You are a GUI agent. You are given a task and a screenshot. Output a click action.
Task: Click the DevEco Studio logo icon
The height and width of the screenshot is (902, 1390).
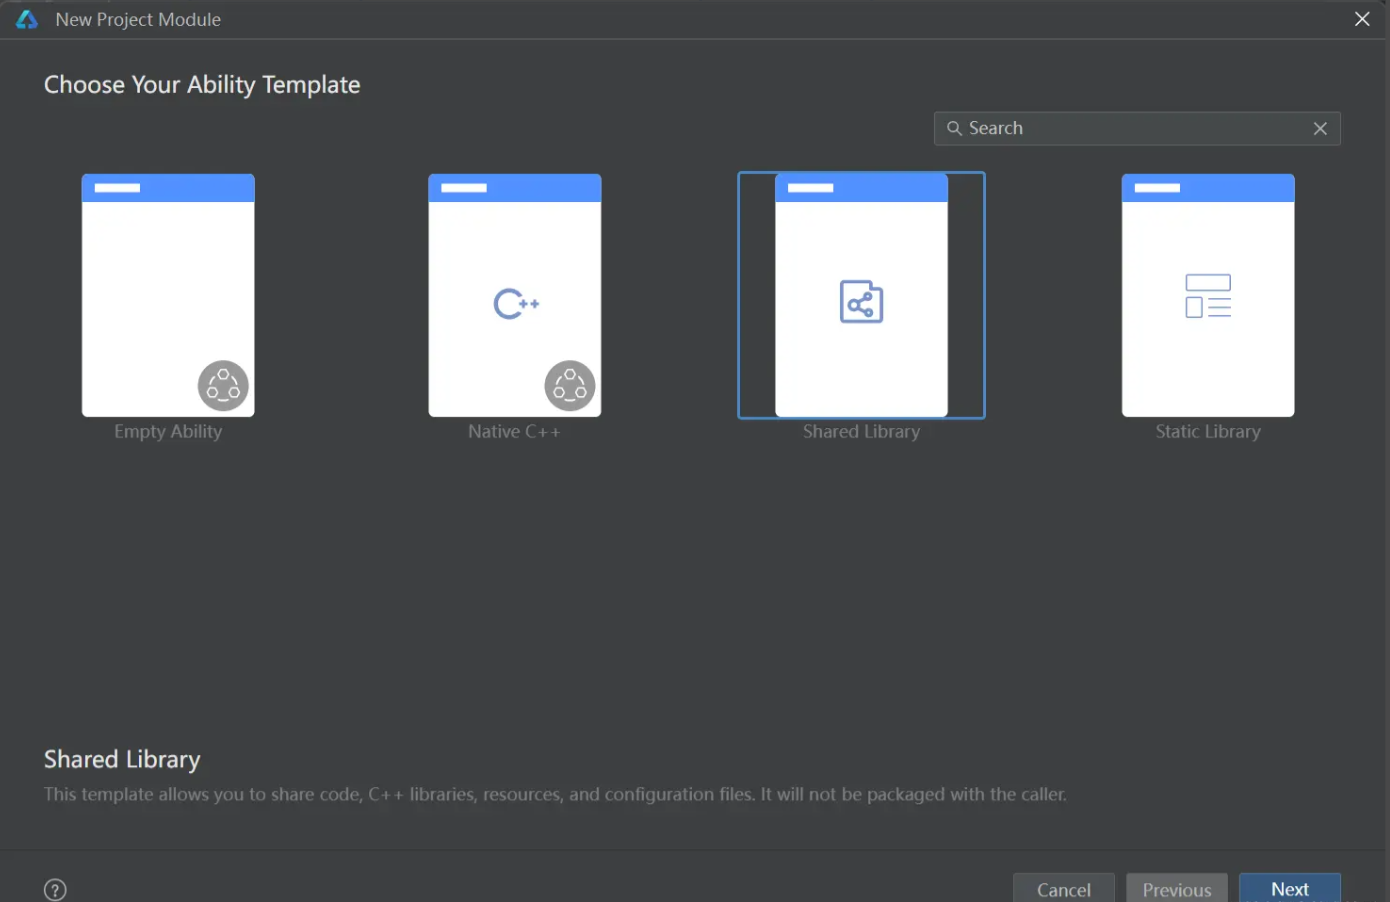27,20
